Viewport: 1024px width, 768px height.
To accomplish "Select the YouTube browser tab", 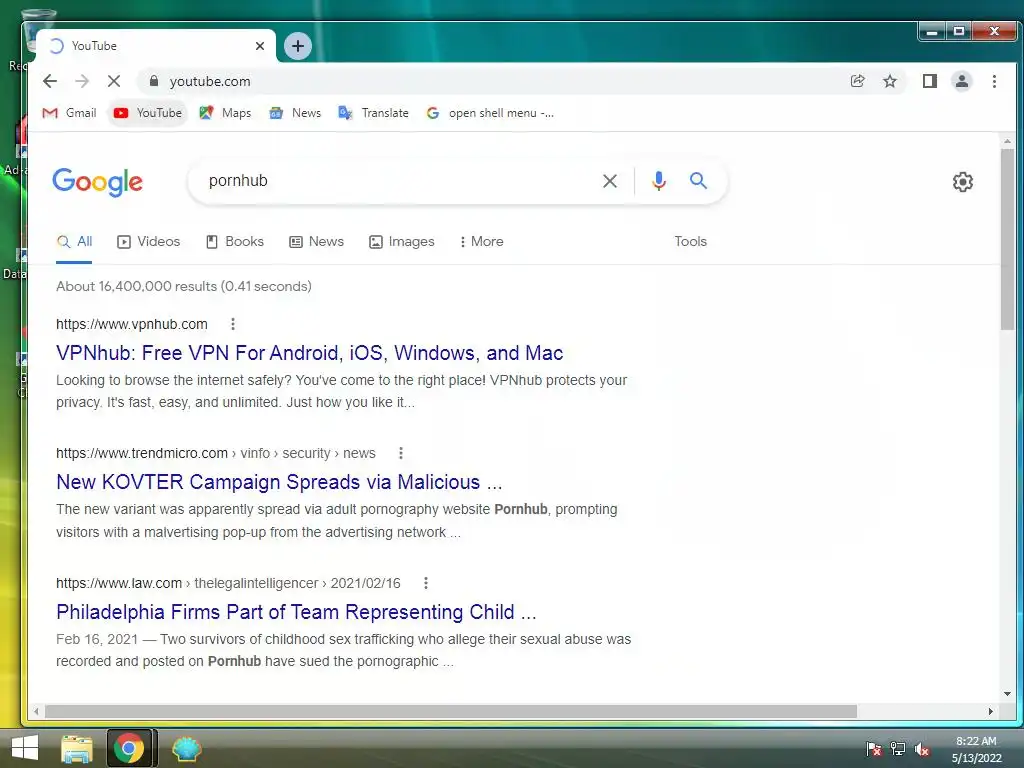I will click(x=155, y=46).
